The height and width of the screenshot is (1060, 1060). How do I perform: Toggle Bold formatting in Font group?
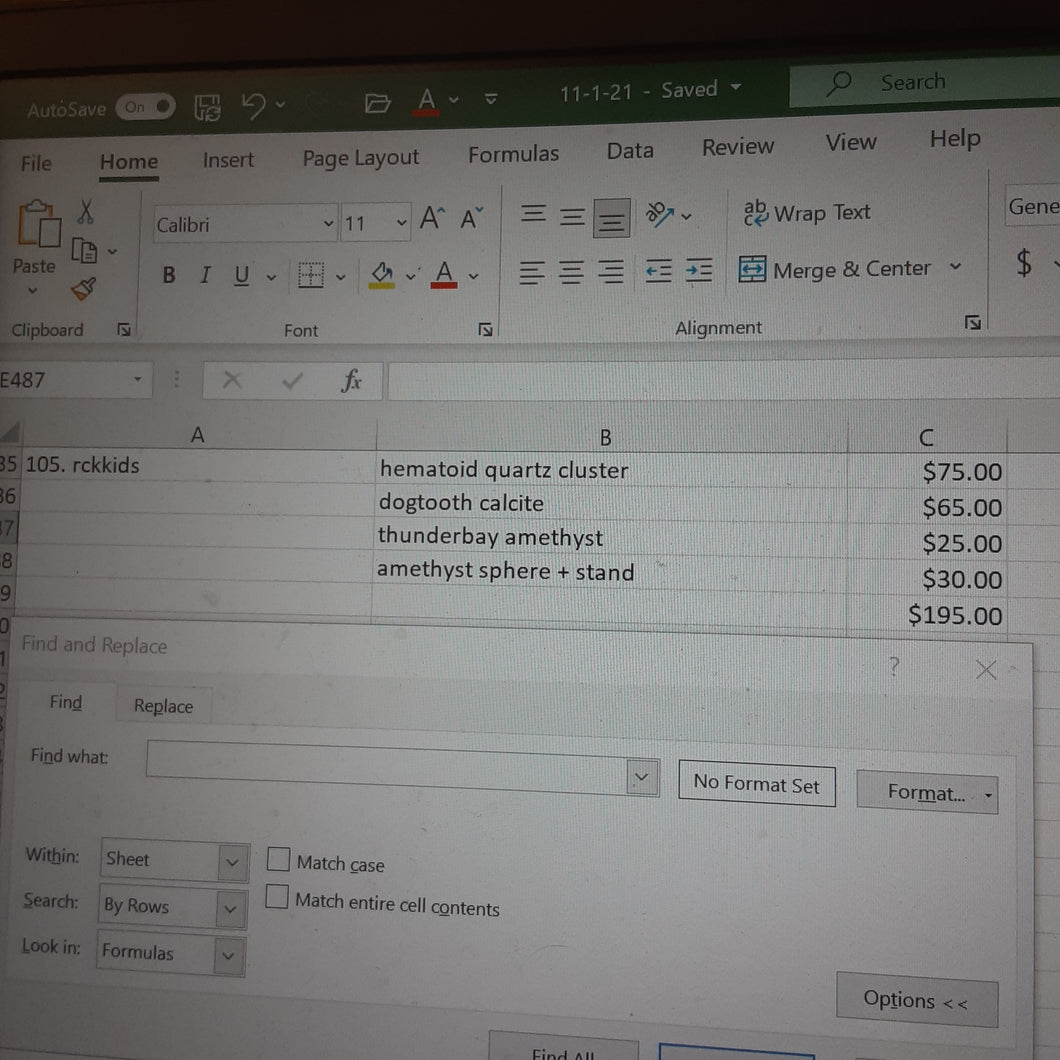click(169, 275)
